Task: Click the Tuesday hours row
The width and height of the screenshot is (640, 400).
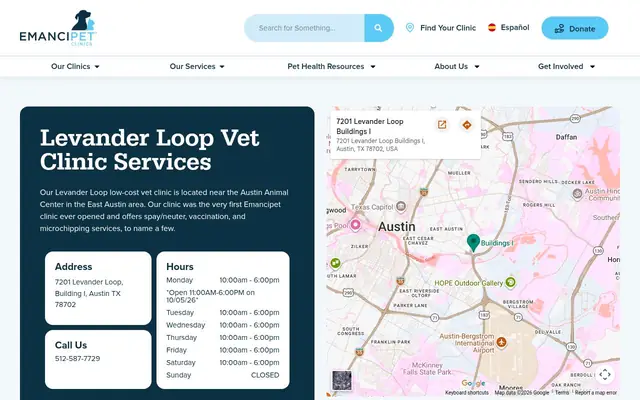Action: pos(223,313)
